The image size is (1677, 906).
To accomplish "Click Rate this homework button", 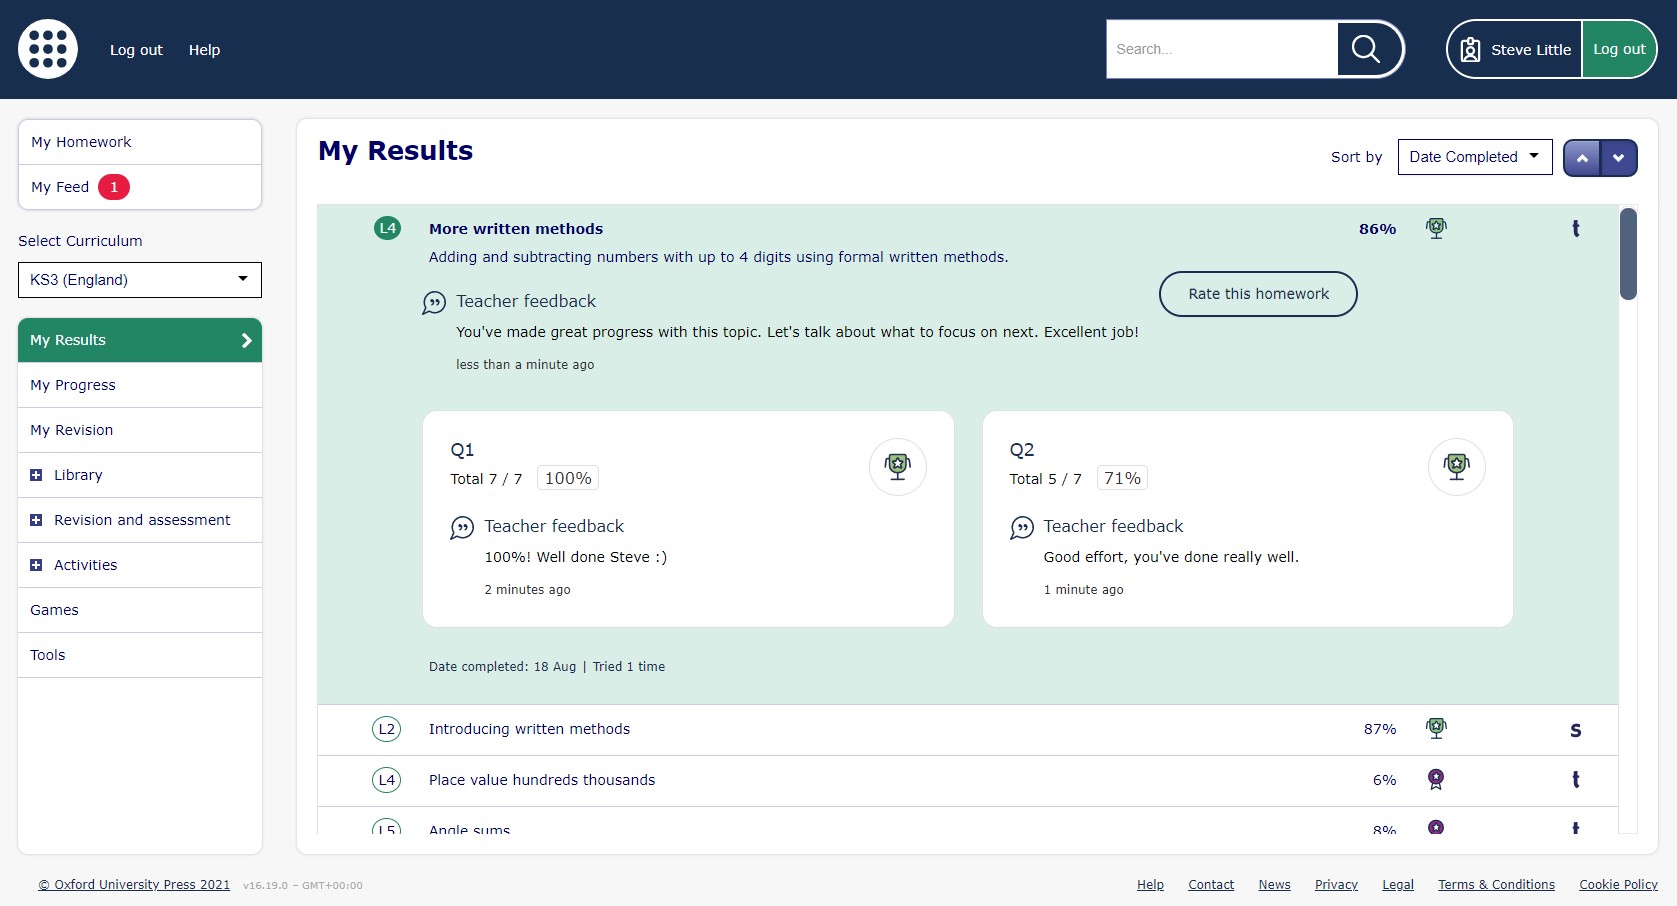I will (x=1258, y=294).
